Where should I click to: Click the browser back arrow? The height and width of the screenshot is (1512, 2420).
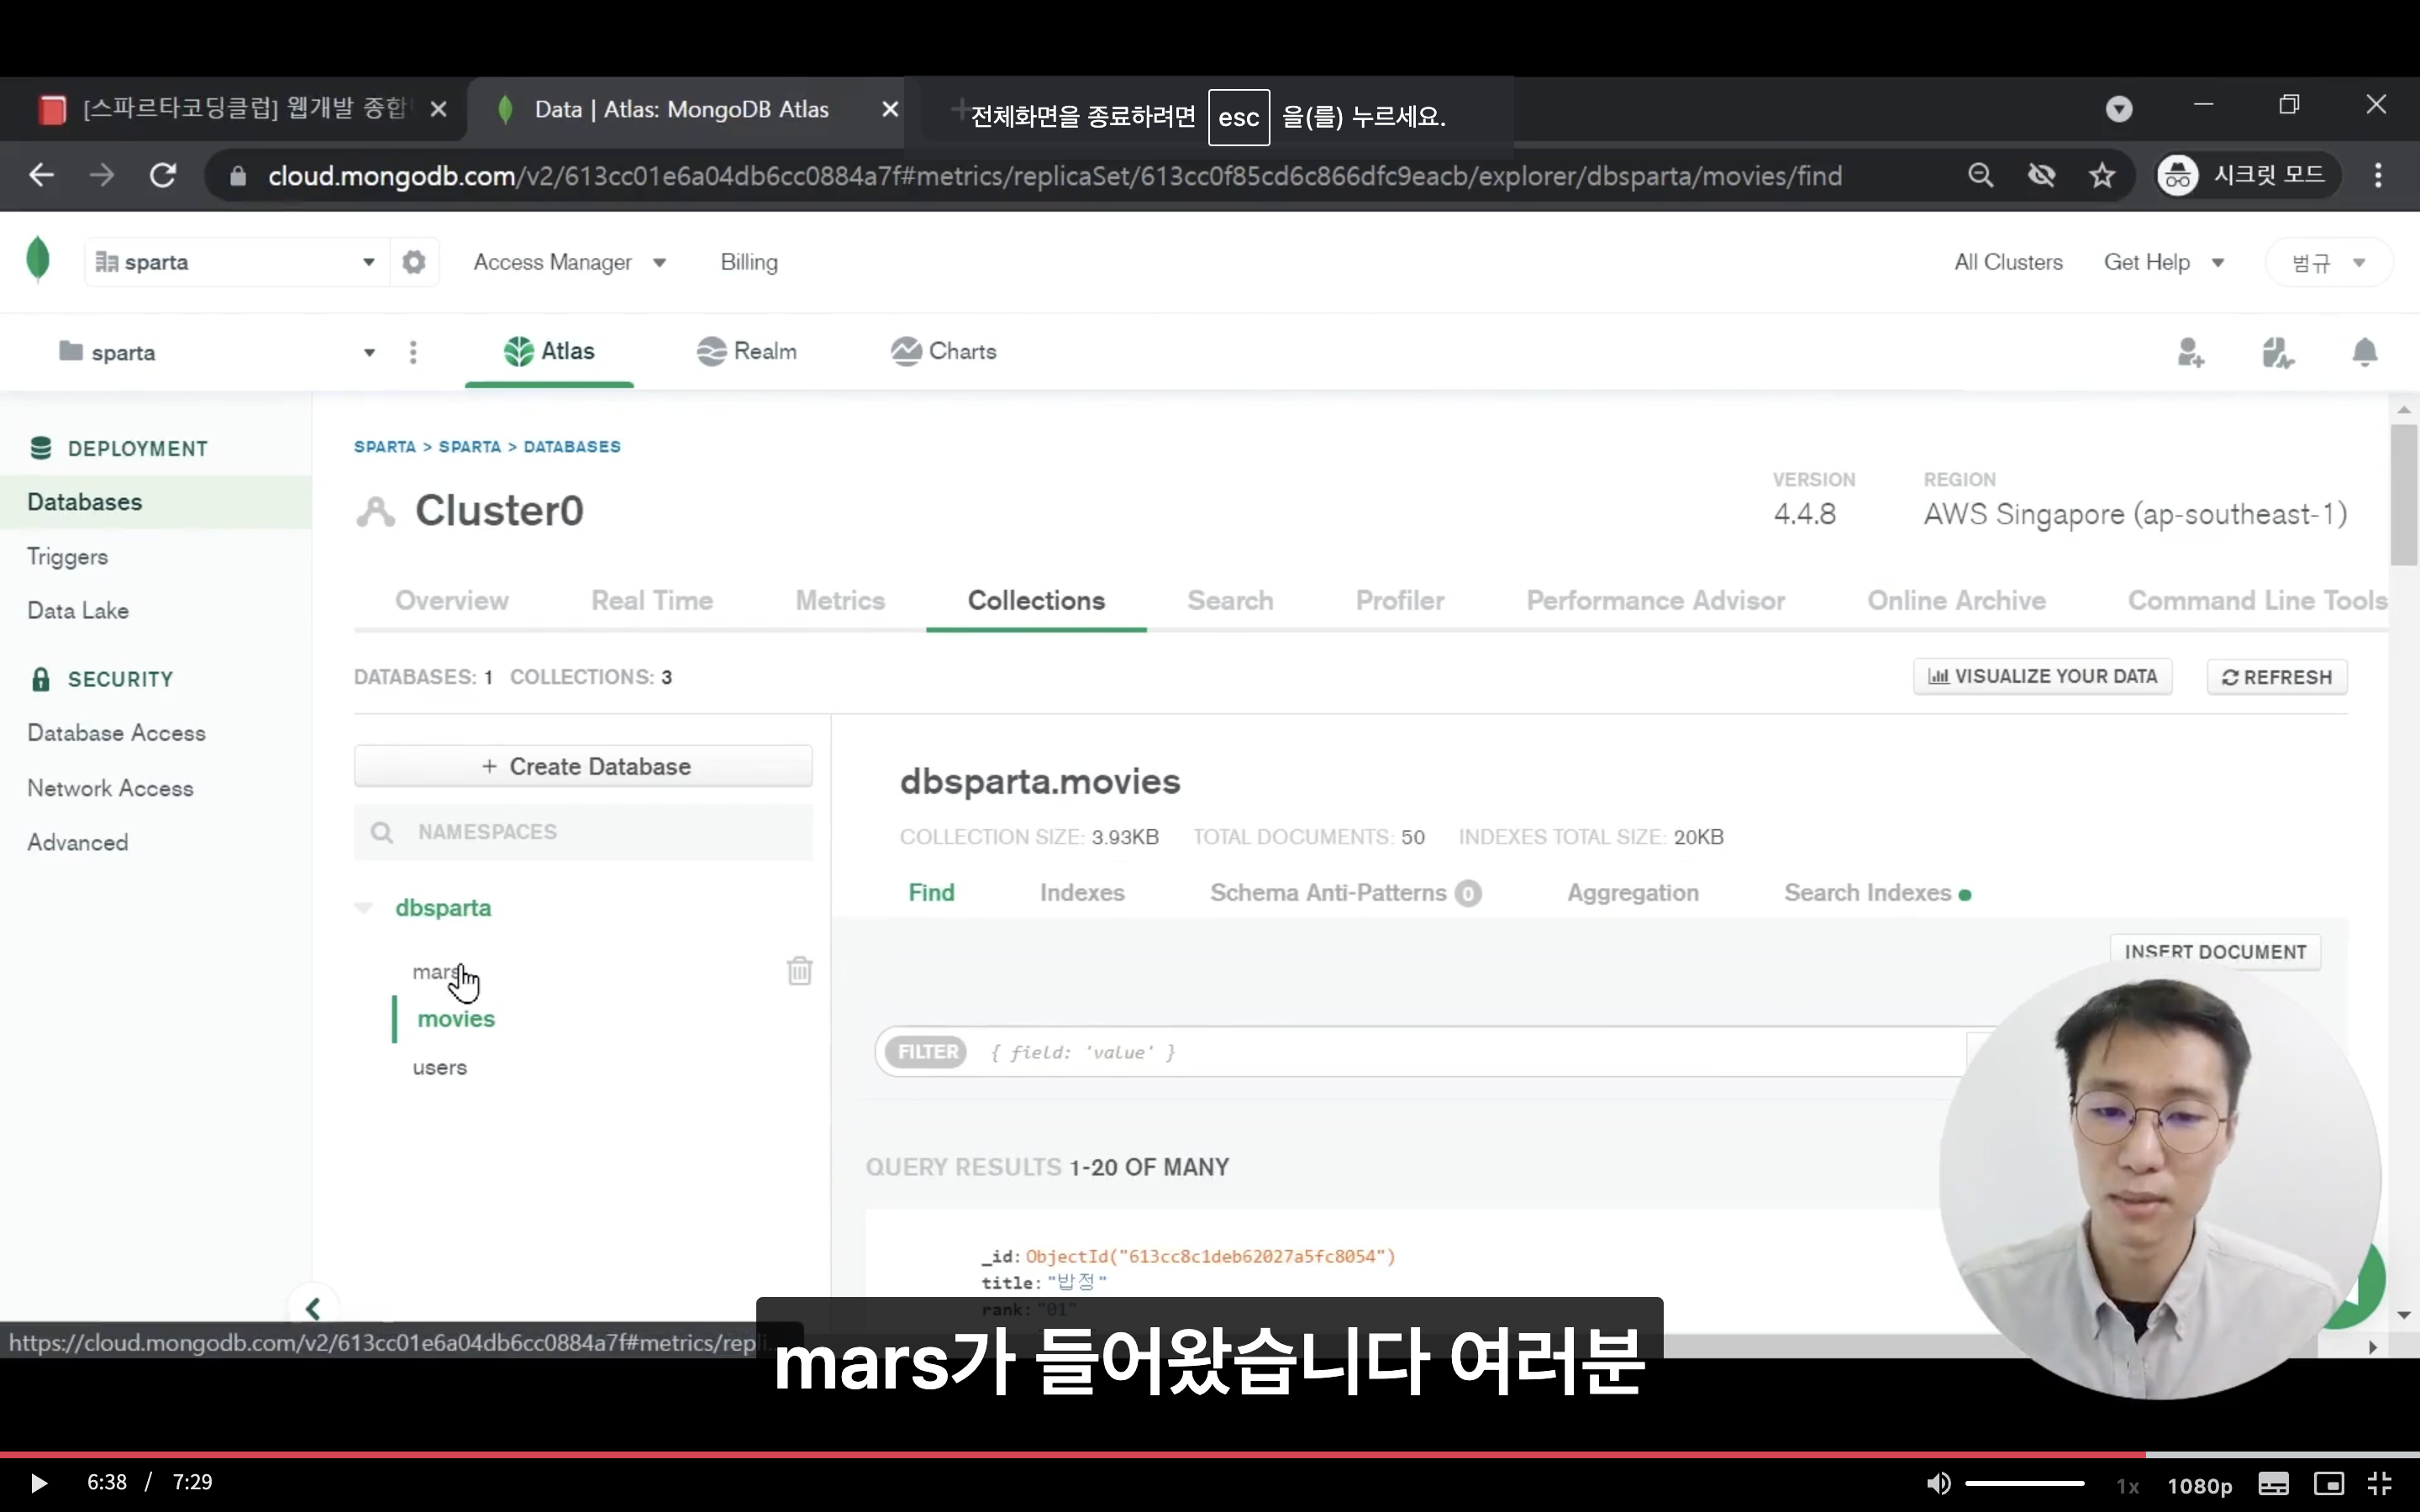coord(41,176)
